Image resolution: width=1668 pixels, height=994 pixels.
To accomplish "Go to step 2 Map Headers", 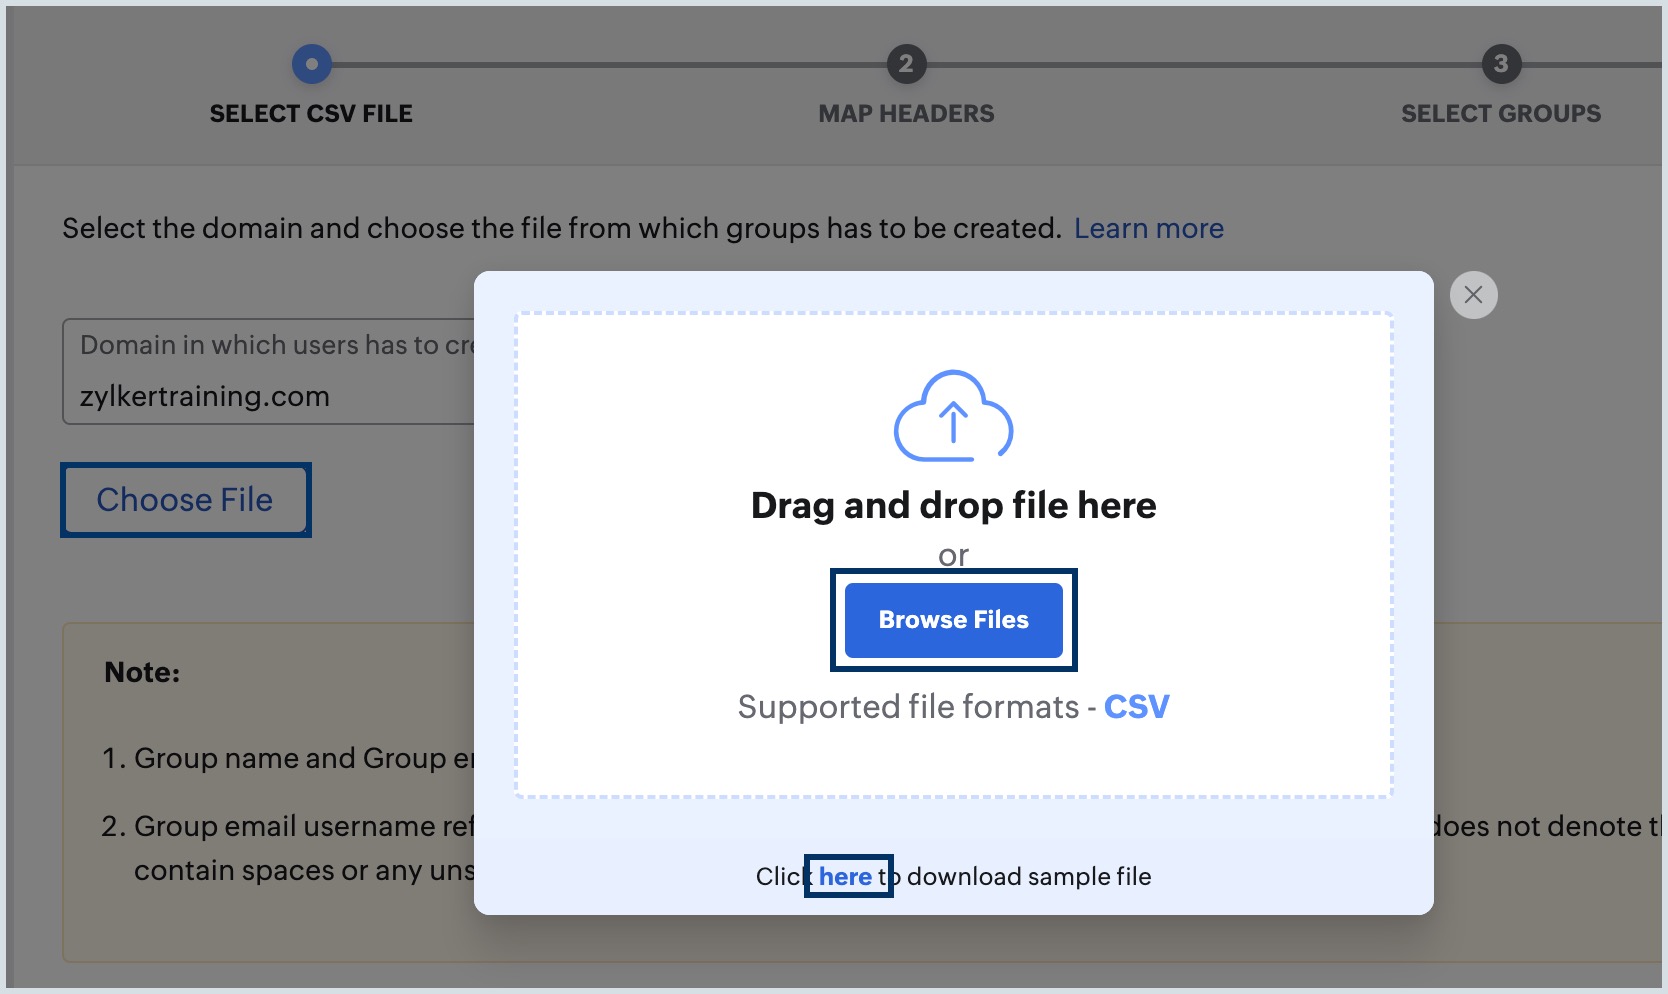I will pyautogui.click(x=906, y=114).
